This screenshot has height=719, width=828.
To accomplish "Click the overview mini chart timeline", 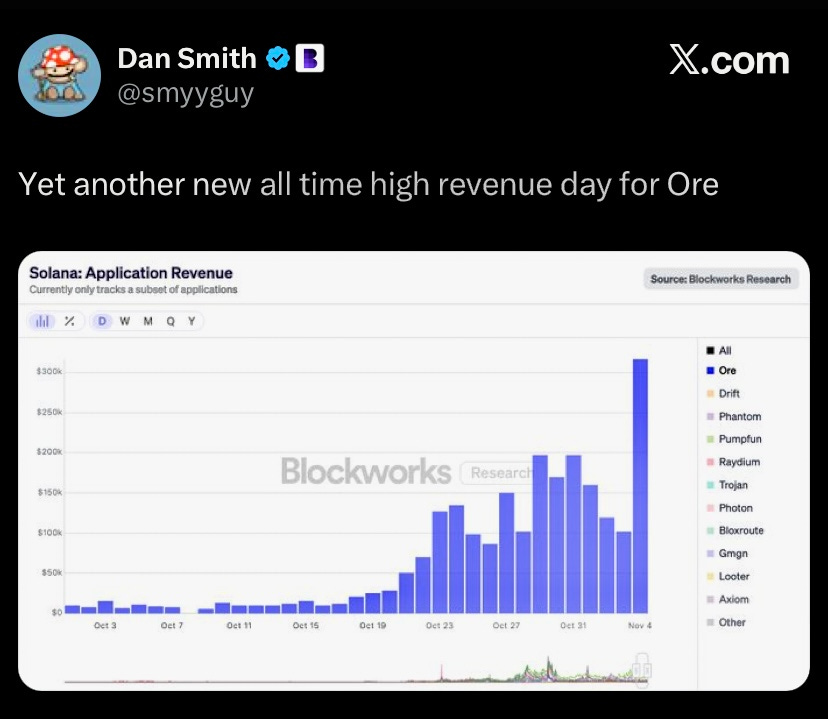I will (356, 671).
